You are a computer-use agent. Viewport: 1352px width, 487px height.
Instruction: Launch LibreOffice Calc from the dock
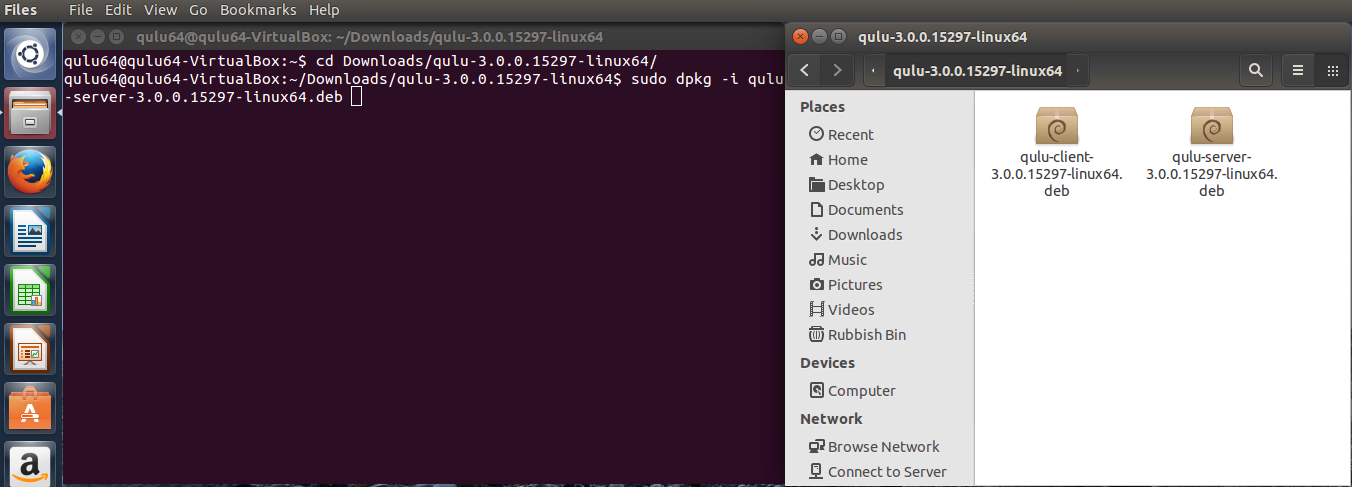(31, 290)
